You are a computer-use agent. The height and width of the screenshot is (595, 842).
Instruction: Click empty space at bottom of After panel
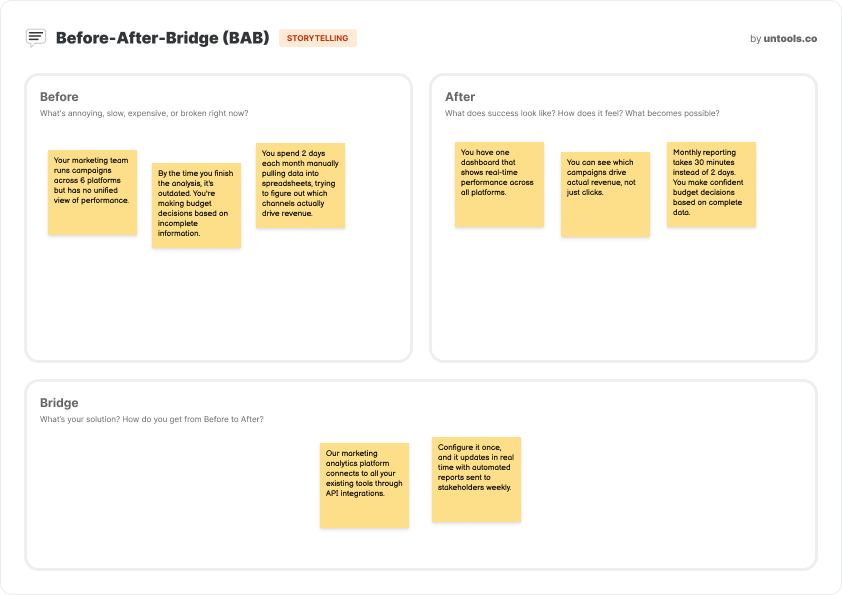tap(623, 310)
